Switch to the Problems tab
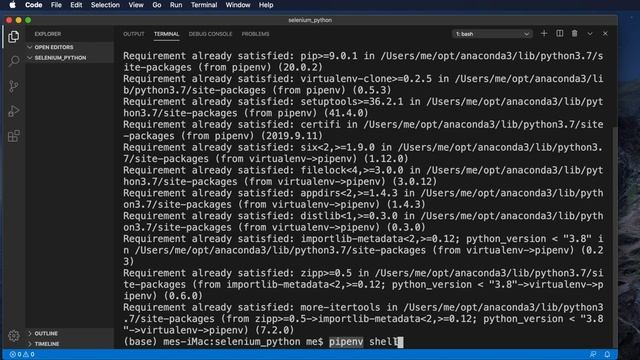This screenshot has width=640, height=360. tap(256, 34)
